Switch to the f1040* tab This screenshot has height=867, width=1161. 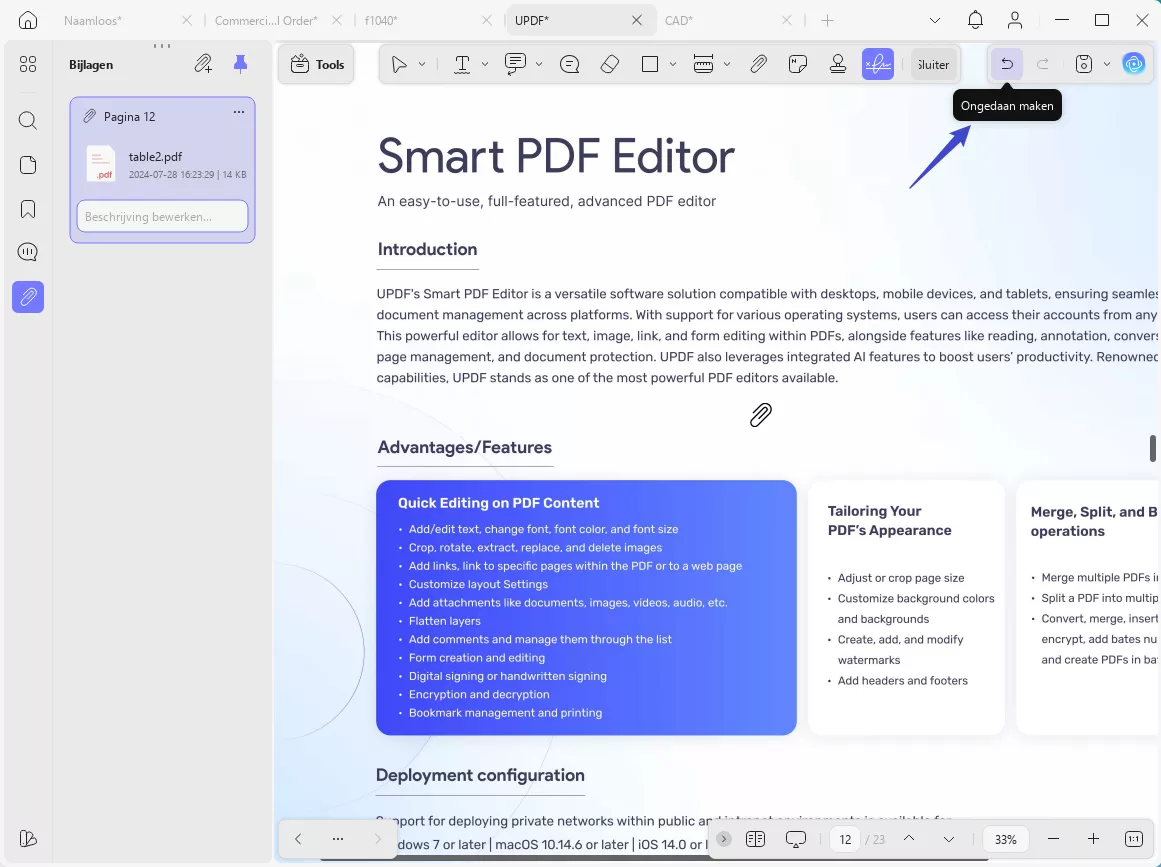381,21
